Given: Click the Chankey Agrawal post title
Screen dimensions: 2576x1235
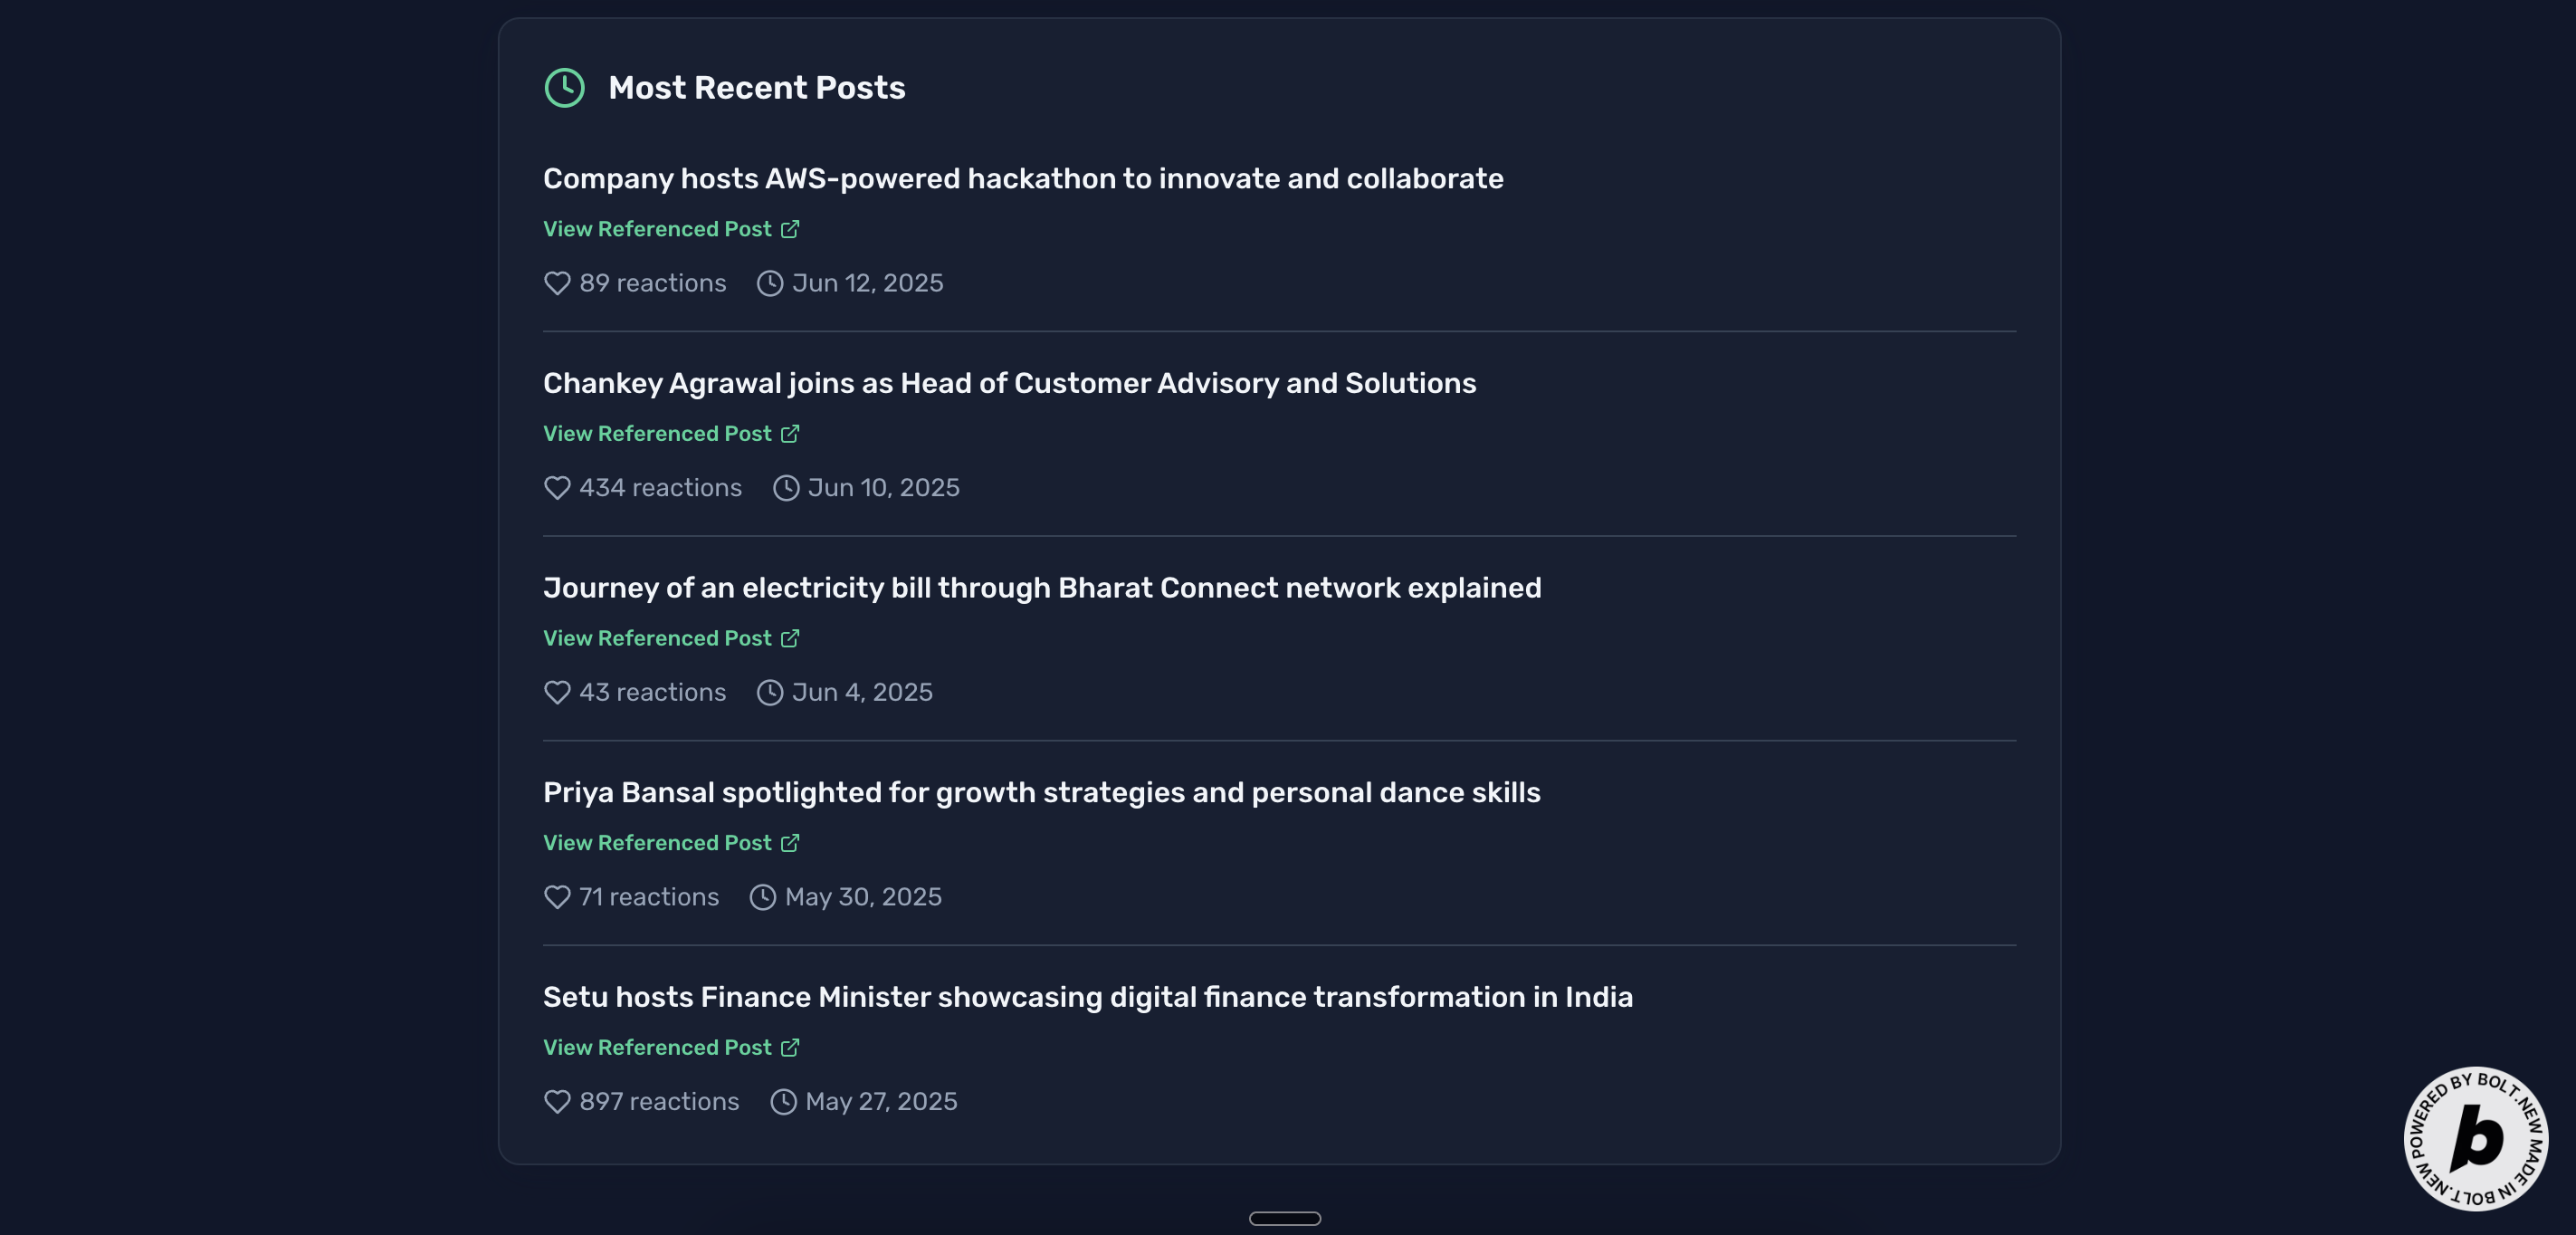Looking at the screenshot, I should 1009,383.
